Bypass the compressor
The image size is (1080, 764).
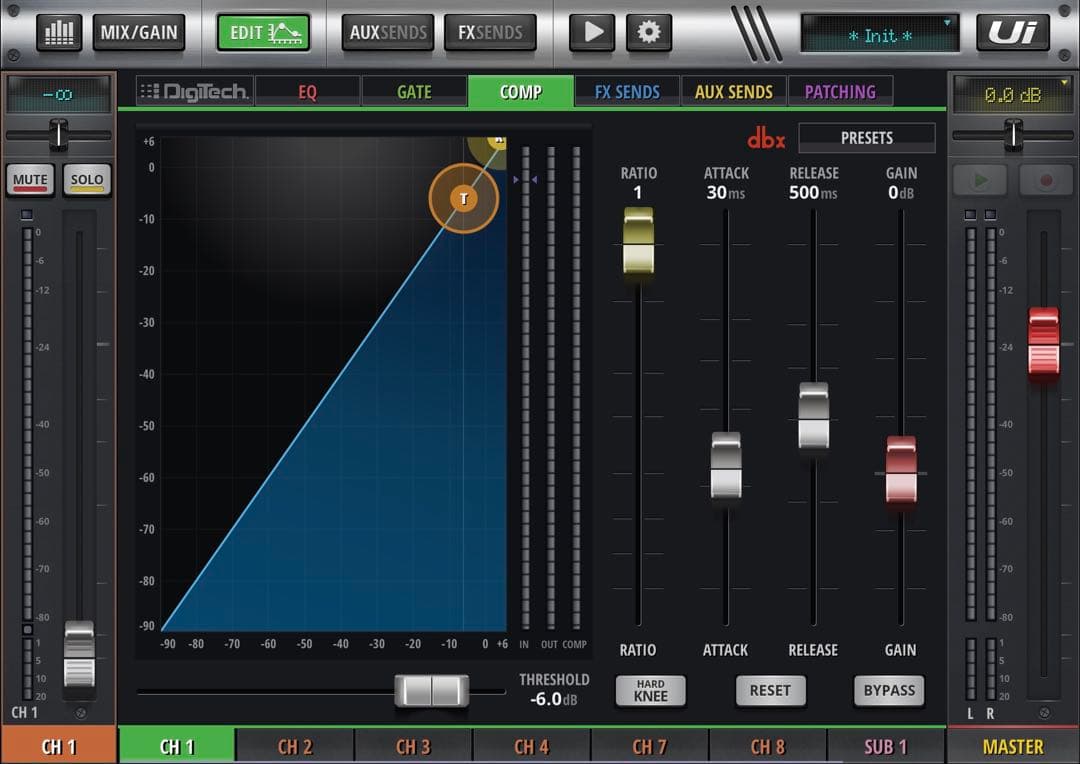889,690
